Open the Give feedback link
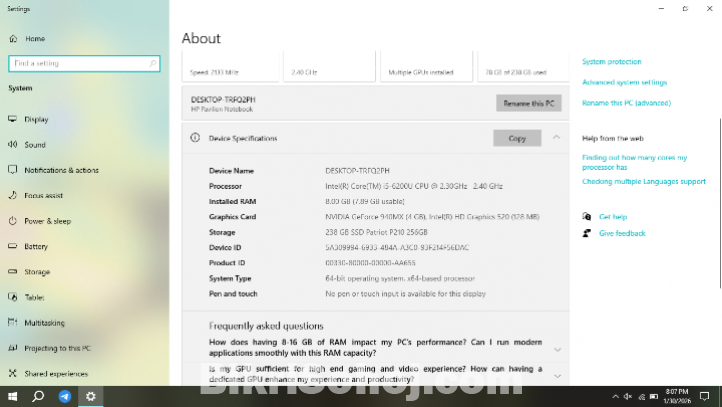Image resolution: width=722 pixels, height=407 pixels. 621,233
